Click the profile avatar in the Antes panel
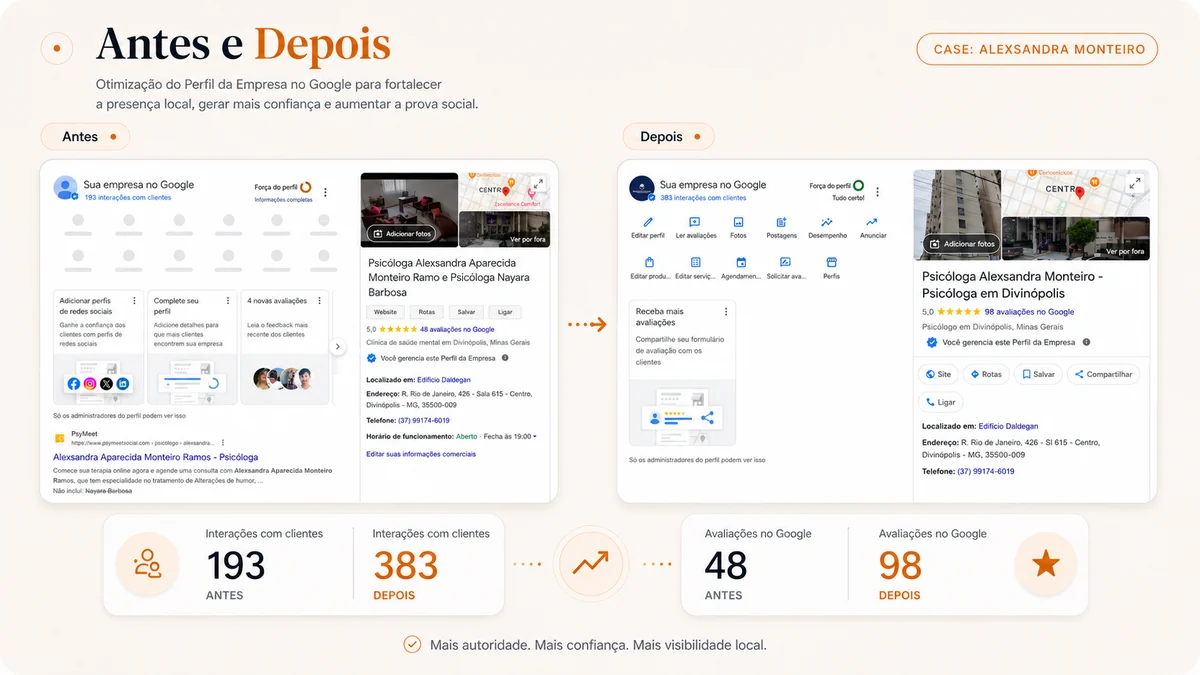This screenshot has width=1200, height=675. 66,188
